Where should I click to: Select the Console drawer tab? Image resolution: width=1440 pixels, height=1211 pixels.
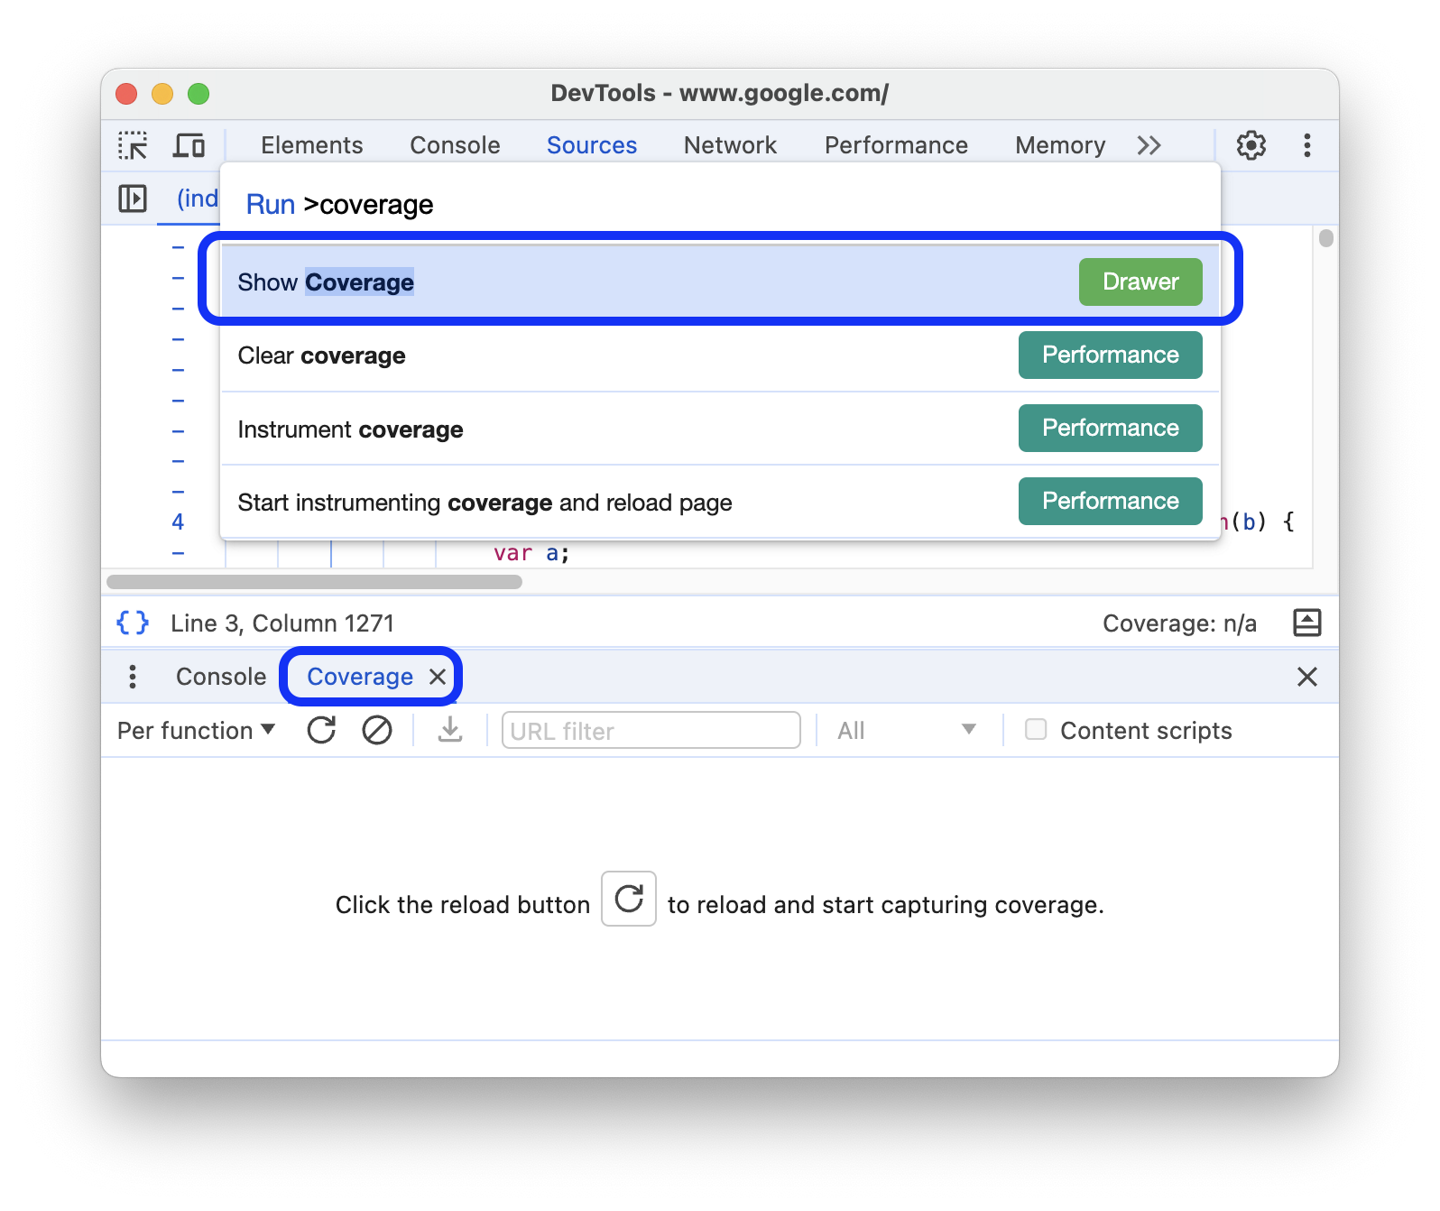point(219,676)
